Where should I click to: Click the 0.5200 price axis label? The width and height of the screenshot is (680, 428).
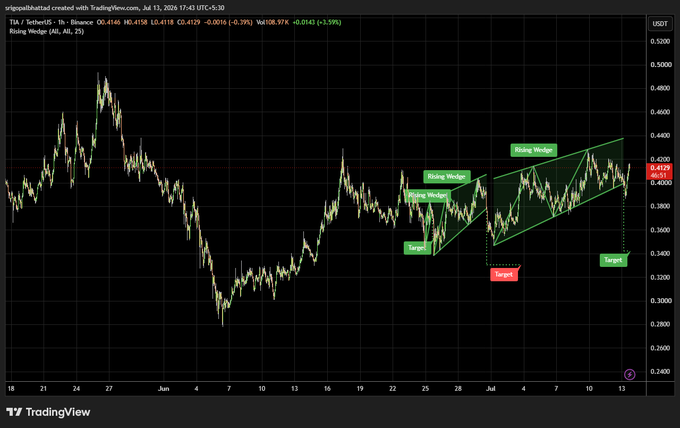click(660, 41)
